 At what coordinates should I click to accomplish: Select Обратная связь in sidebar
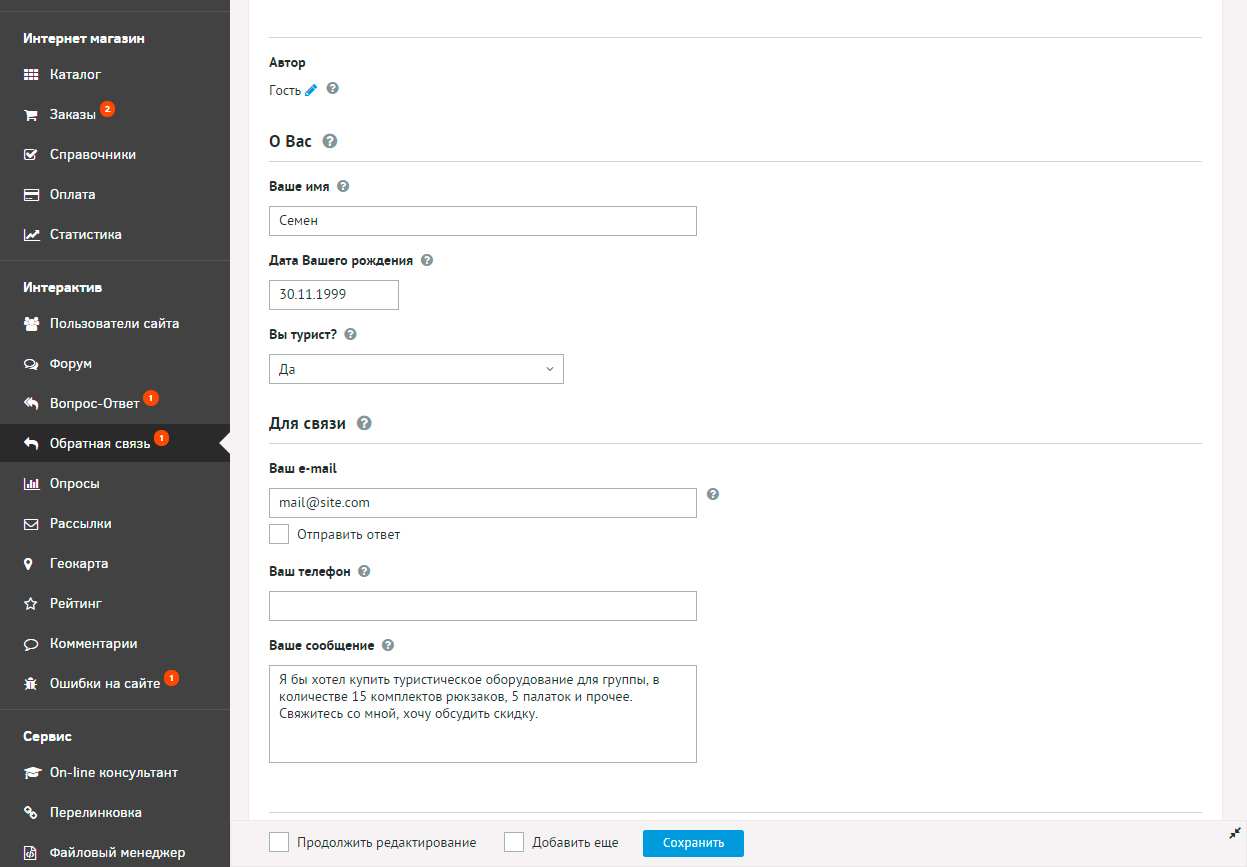115,443
